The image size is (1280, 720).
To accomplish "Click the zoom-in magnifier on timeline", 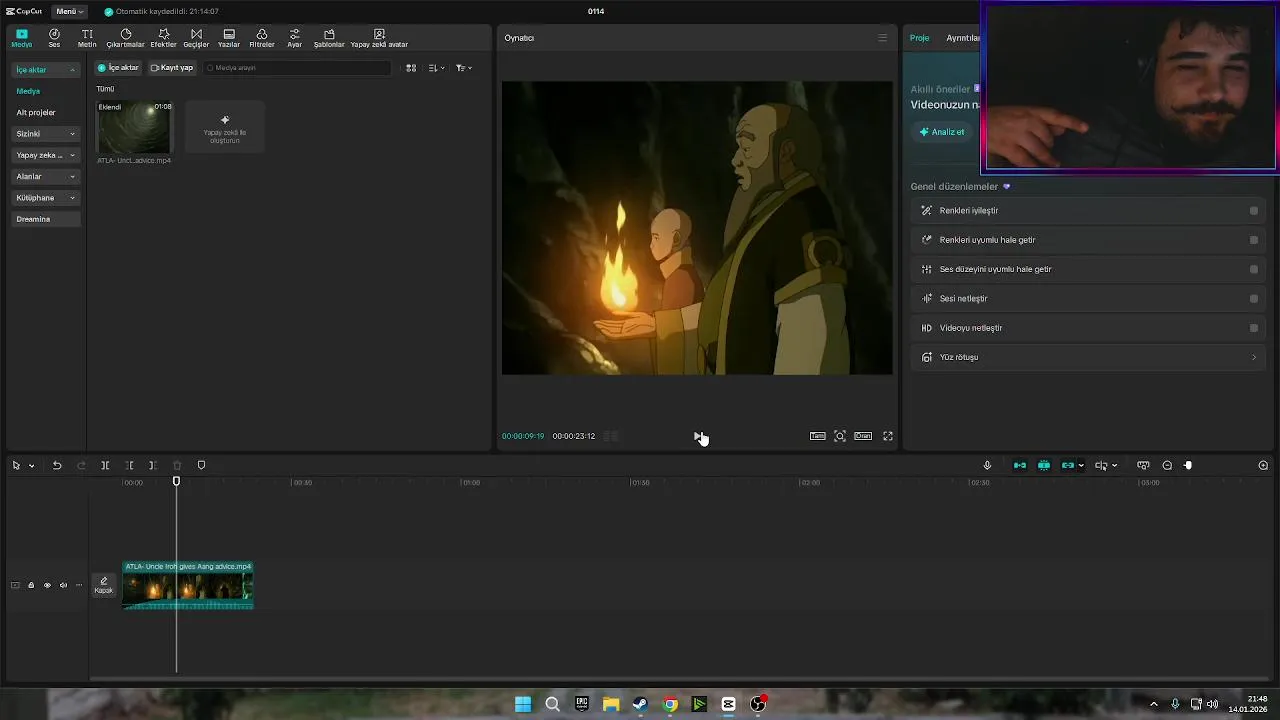I will point(1263,465).
